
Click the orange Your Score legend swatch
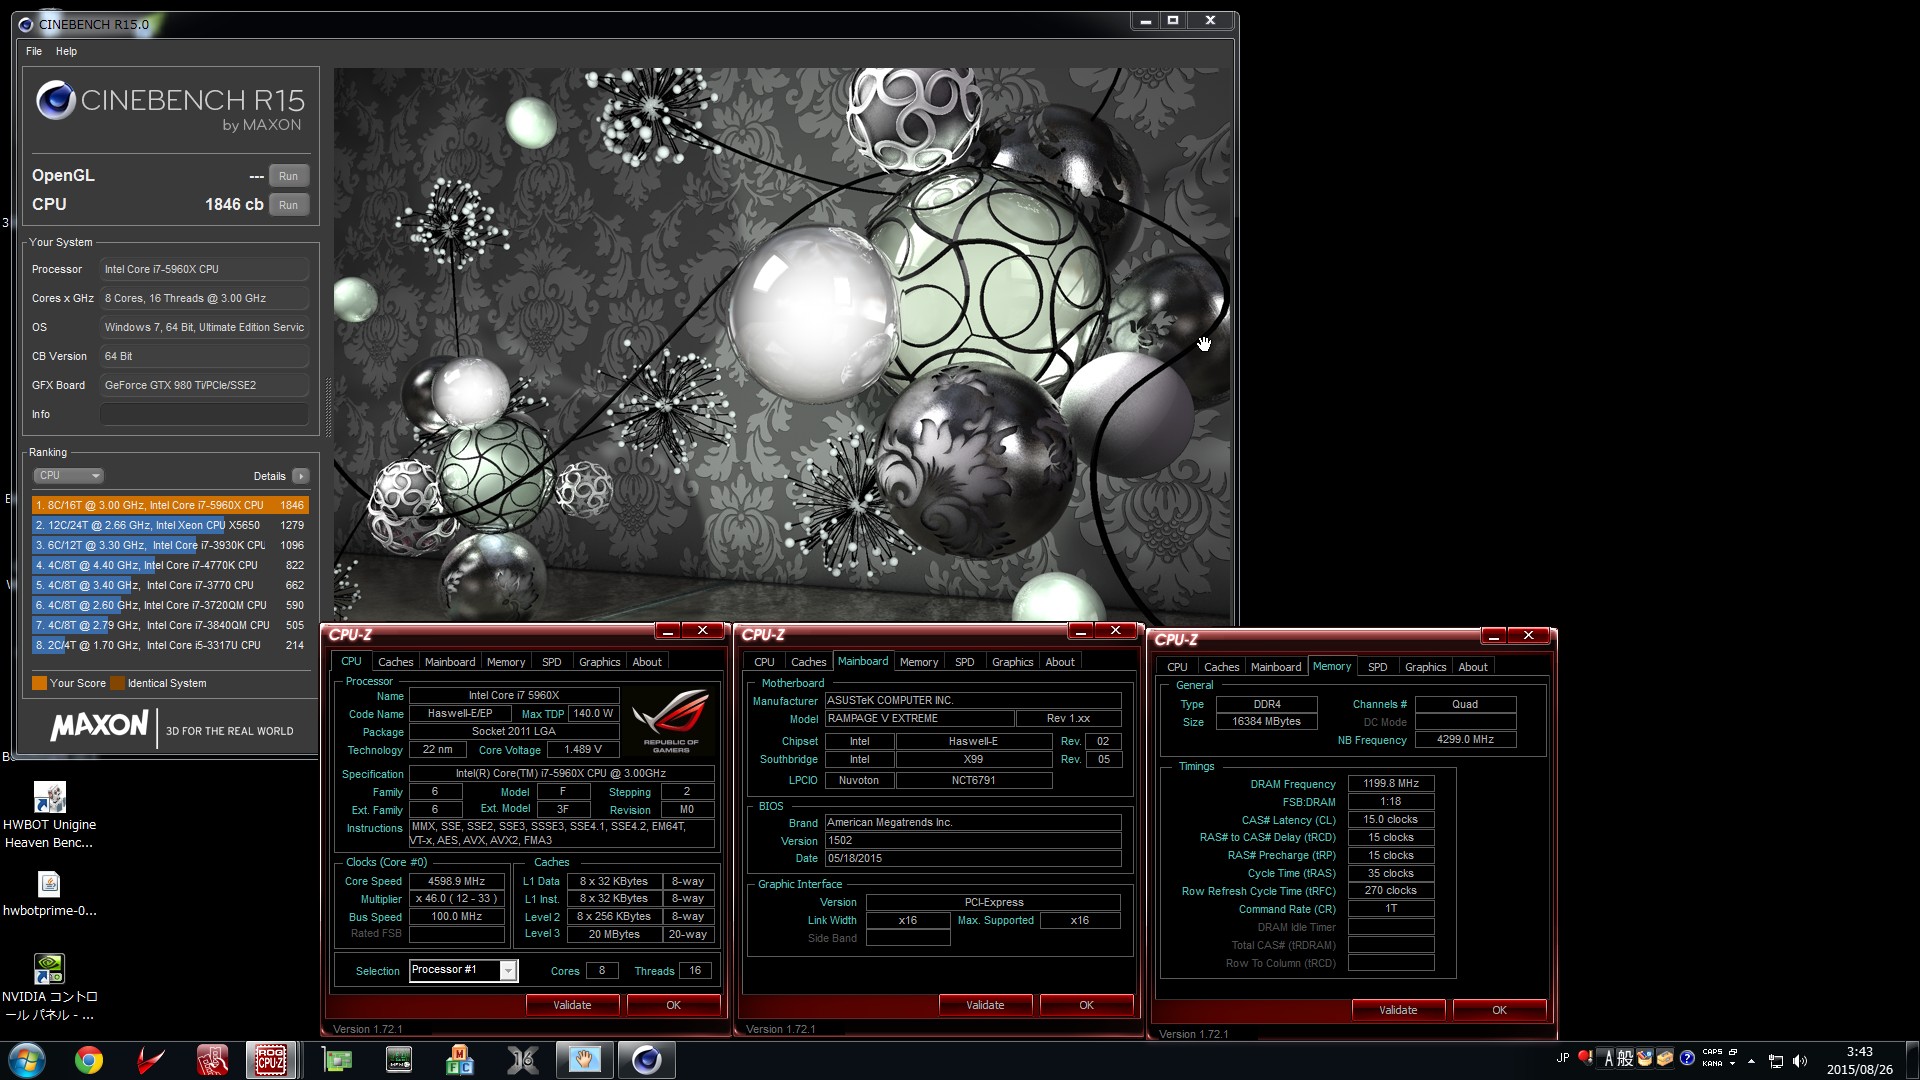tap(39, 683)
